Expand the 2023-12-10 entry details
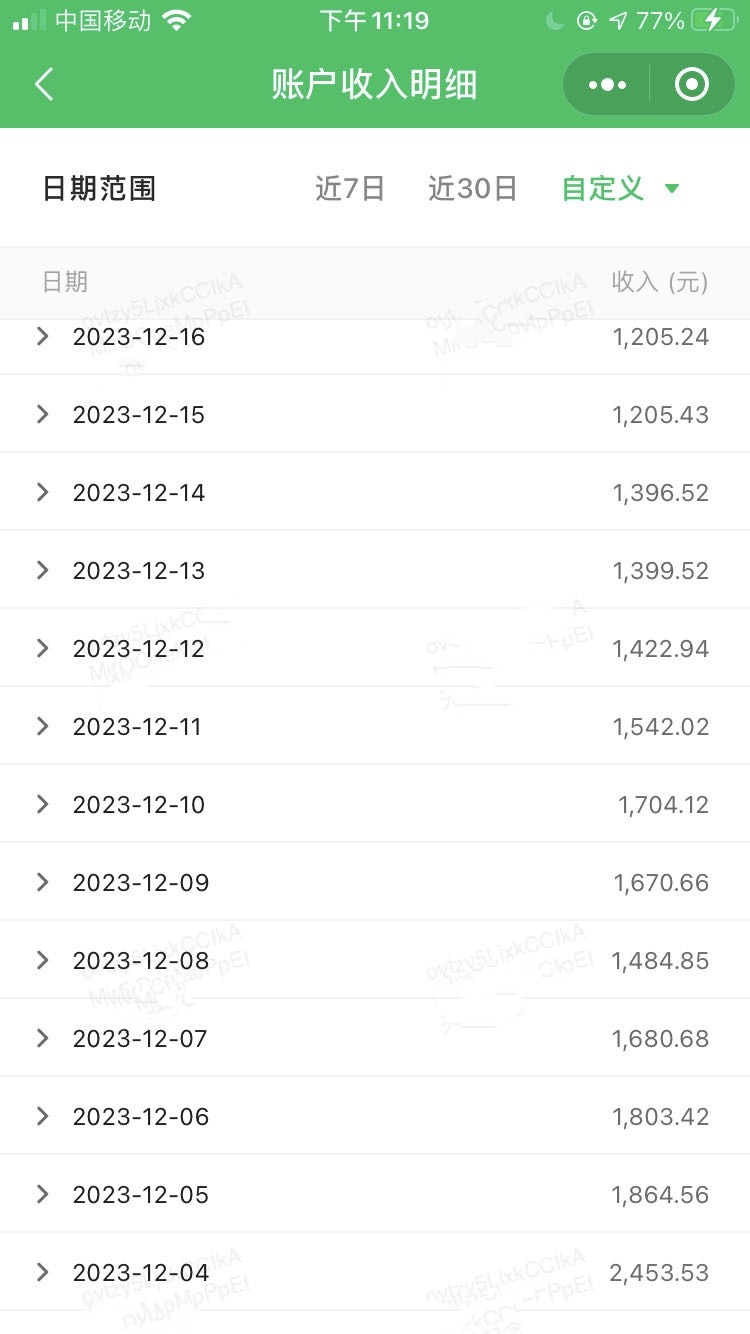Image resolution: width=750 pixels, height=1334 pixels. click(x=42, y=804)
